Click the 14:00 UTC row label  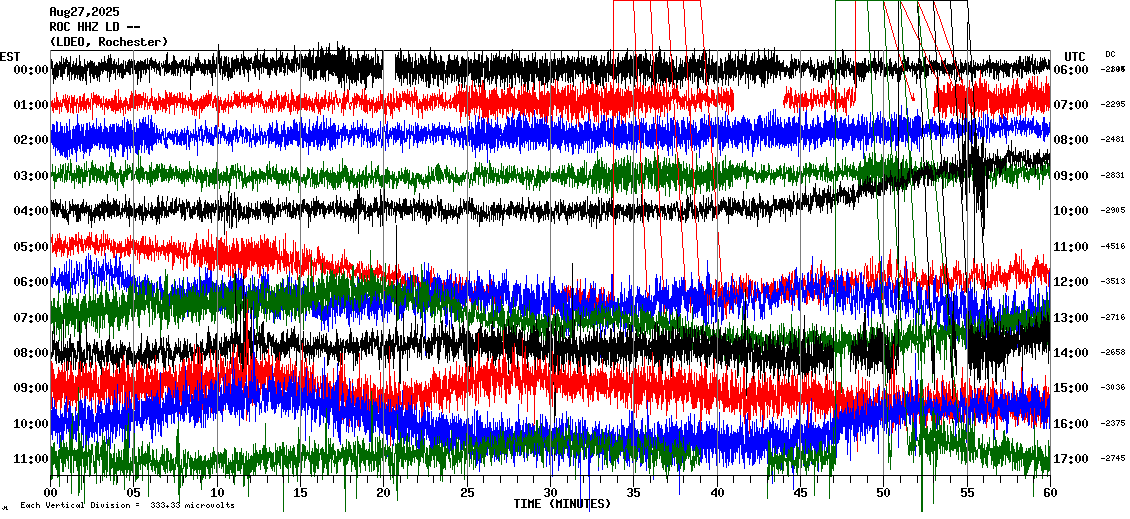point(1071,353)
